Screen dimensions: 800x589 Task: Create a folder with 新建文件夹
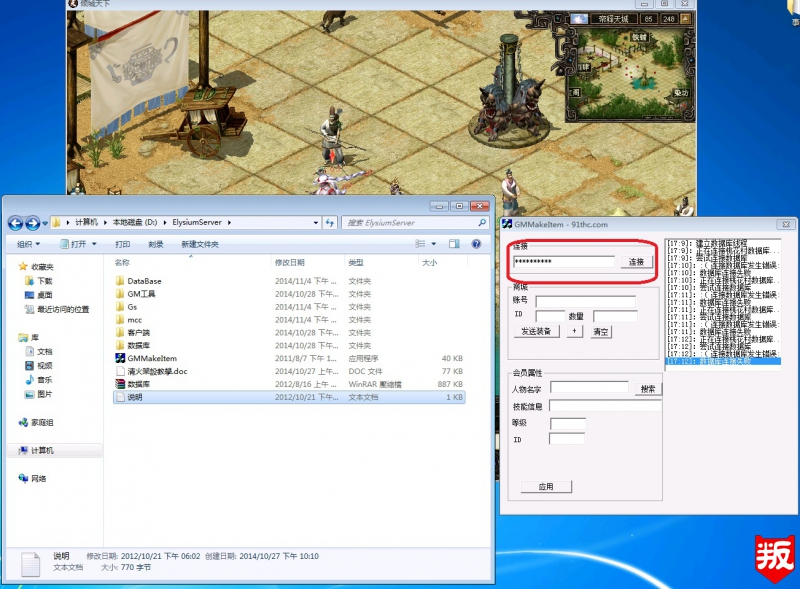pos(200,244)
